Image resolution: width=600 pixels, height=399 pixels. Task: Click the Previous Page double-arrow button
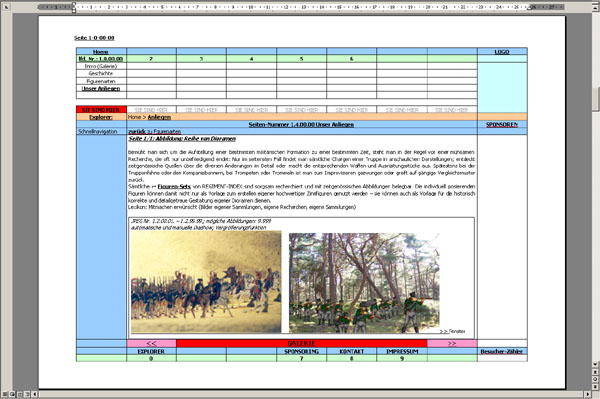click(595, 372)
